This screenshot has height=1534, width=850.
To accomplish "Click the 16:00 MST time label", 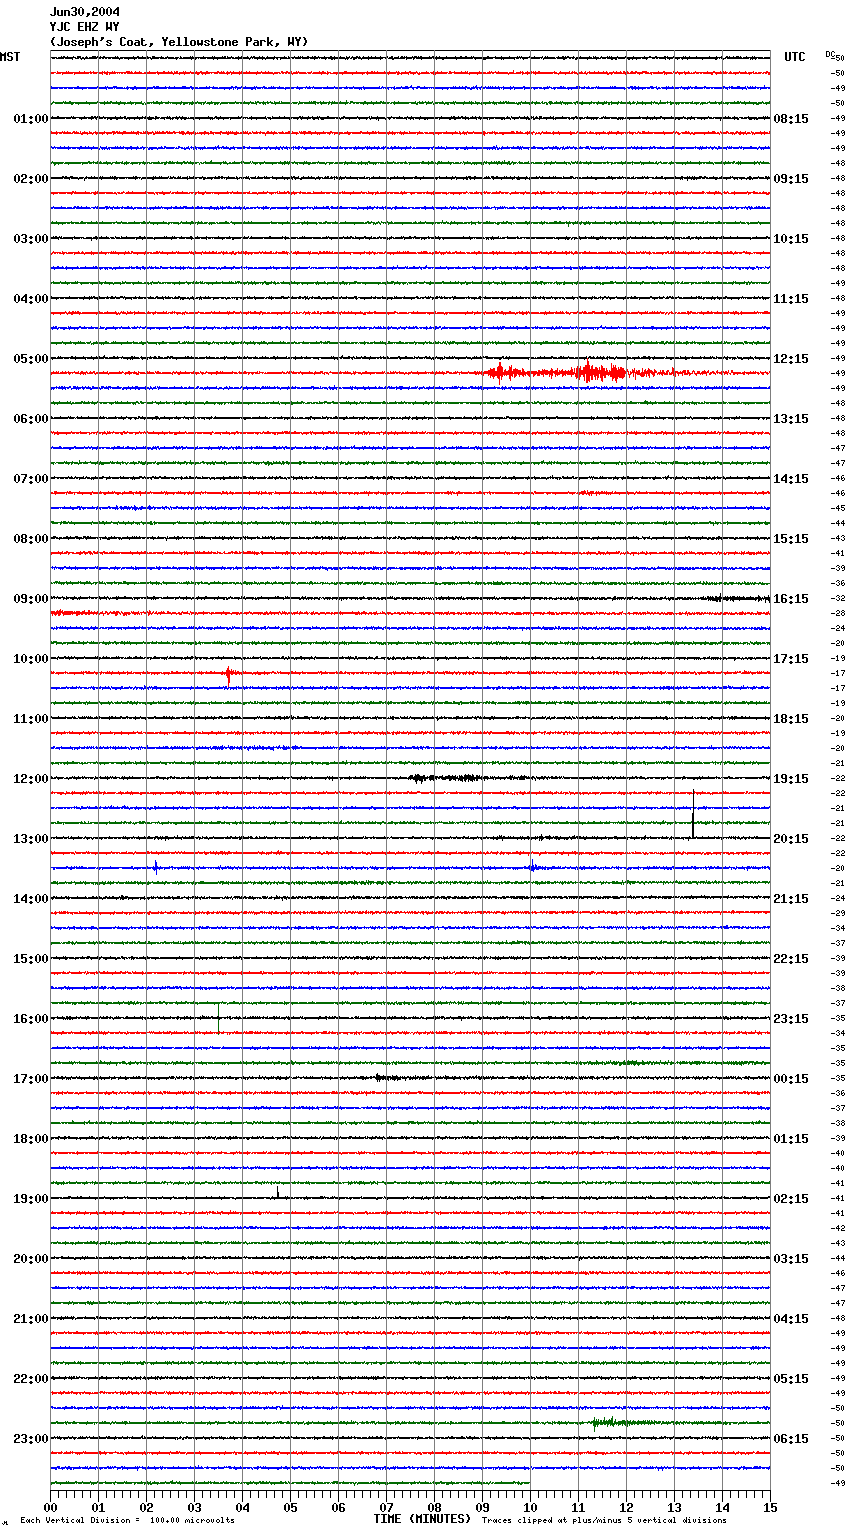I will (31, 1019).
